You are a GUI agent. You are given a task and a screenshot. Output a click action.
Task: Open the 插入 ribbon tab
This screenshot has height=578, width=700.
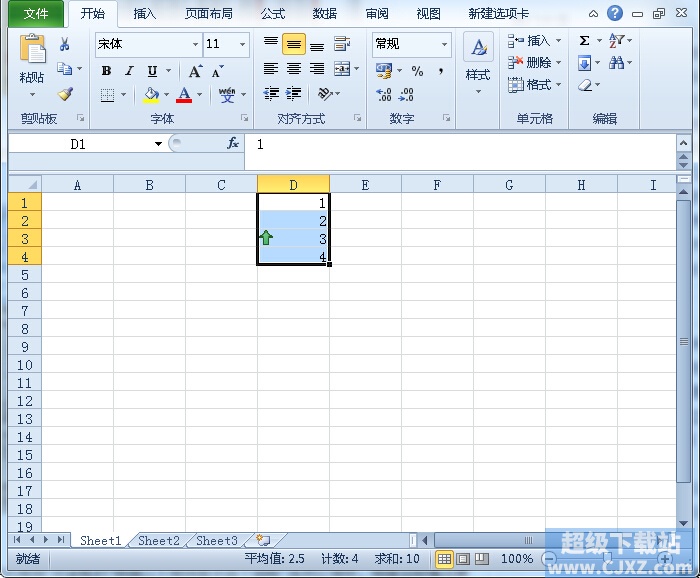145,14
